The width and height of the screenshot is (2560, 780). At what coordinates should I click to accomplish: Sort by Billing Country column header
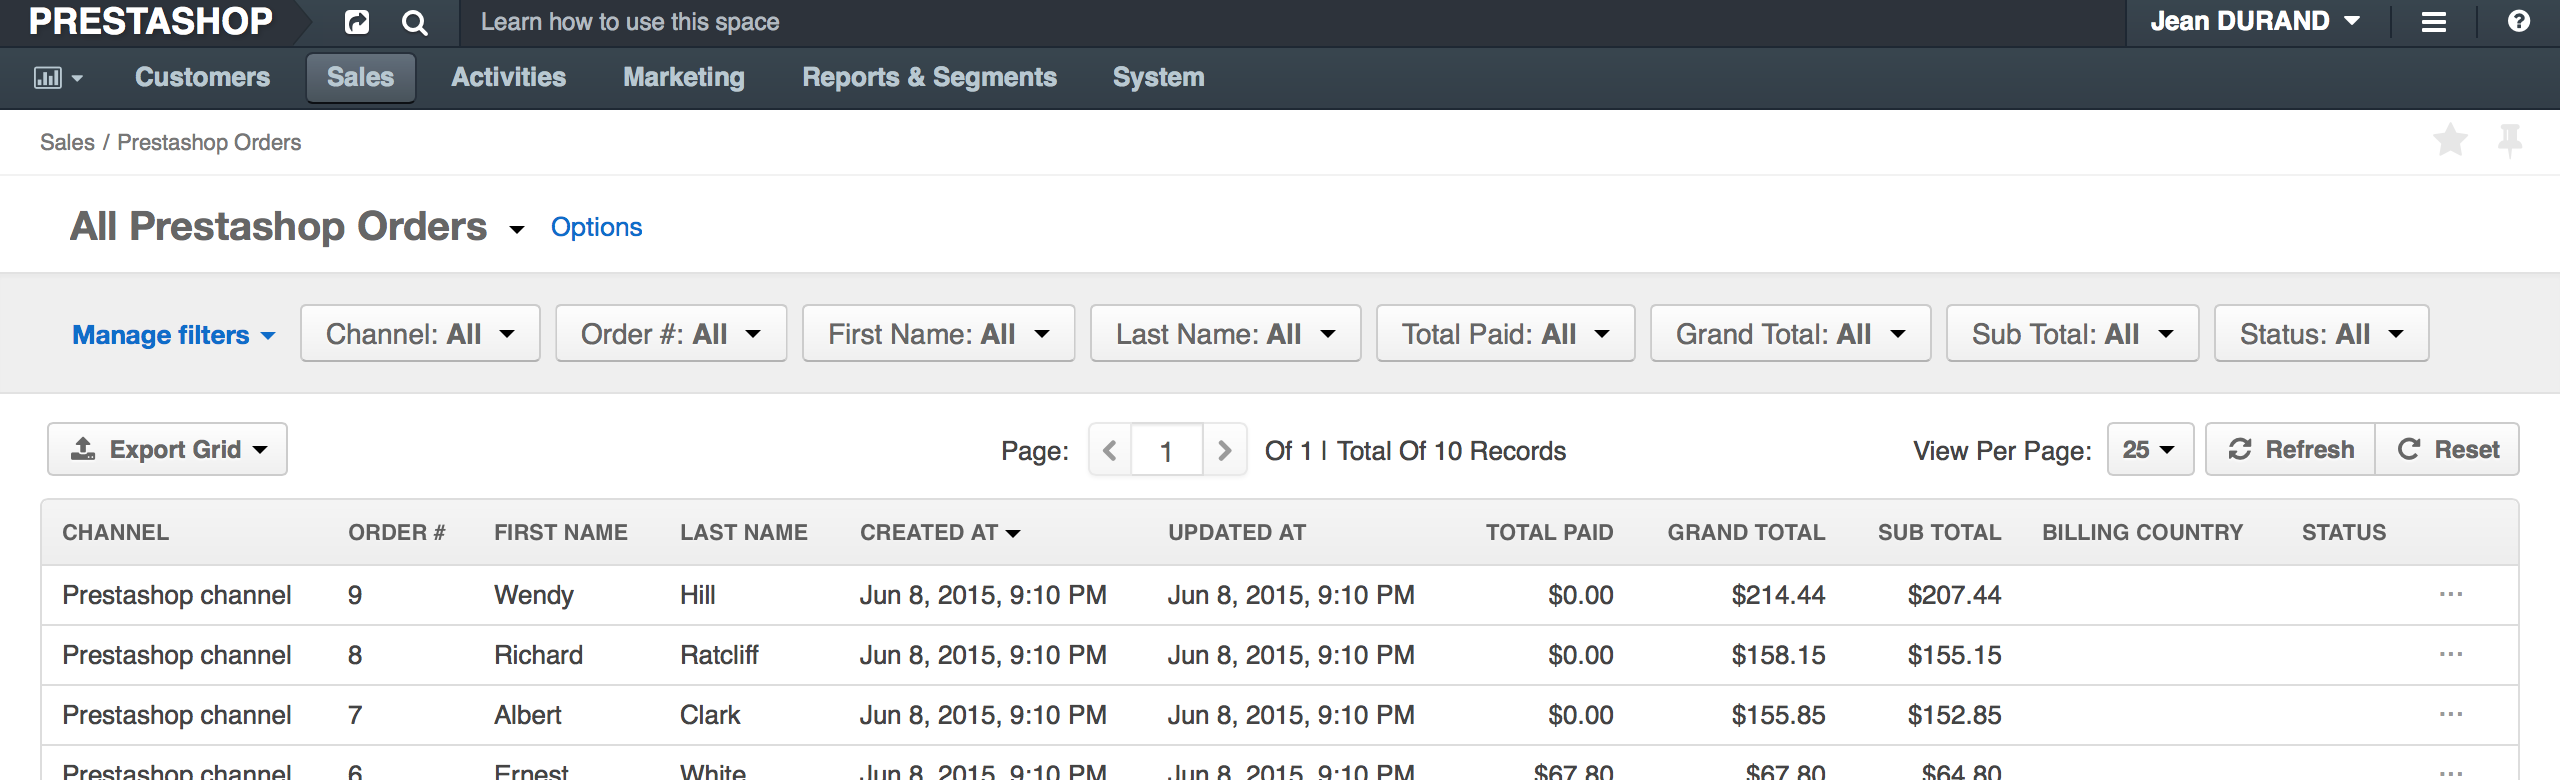[2142, 532]
